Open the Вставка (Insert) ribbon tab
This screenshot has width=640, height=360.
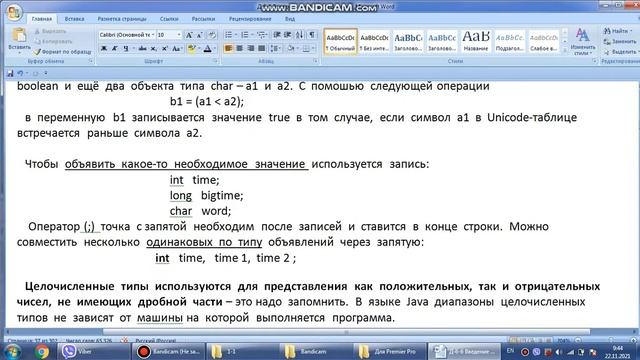pyautogui.click(x=74, y=19)
